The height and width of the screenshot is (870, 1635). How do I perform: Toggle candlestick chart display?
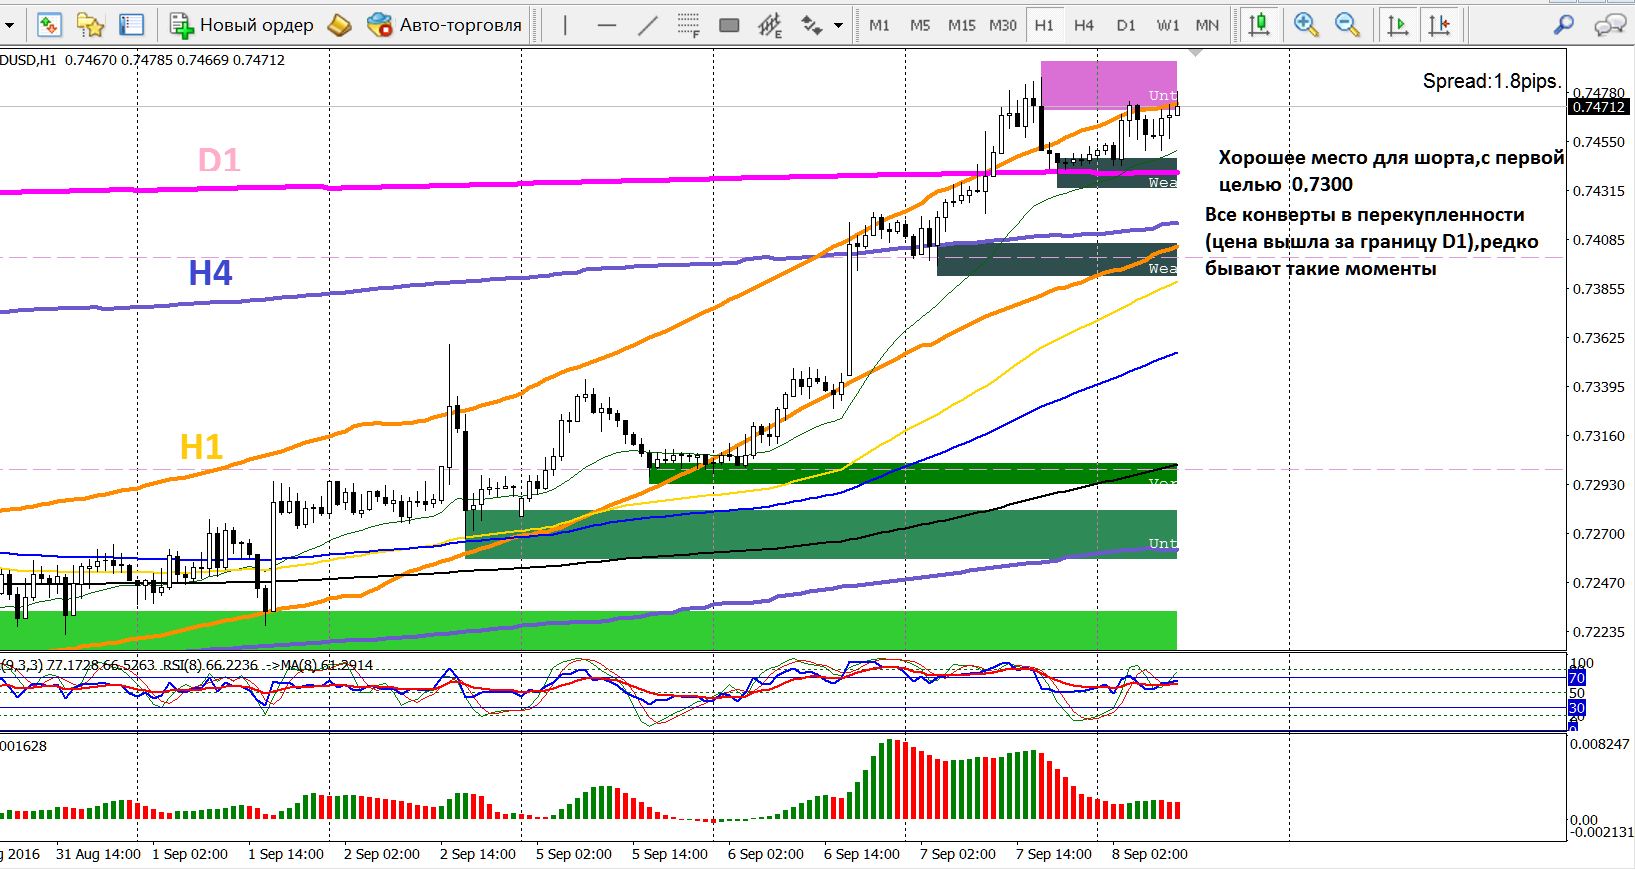click(1260, 25)
